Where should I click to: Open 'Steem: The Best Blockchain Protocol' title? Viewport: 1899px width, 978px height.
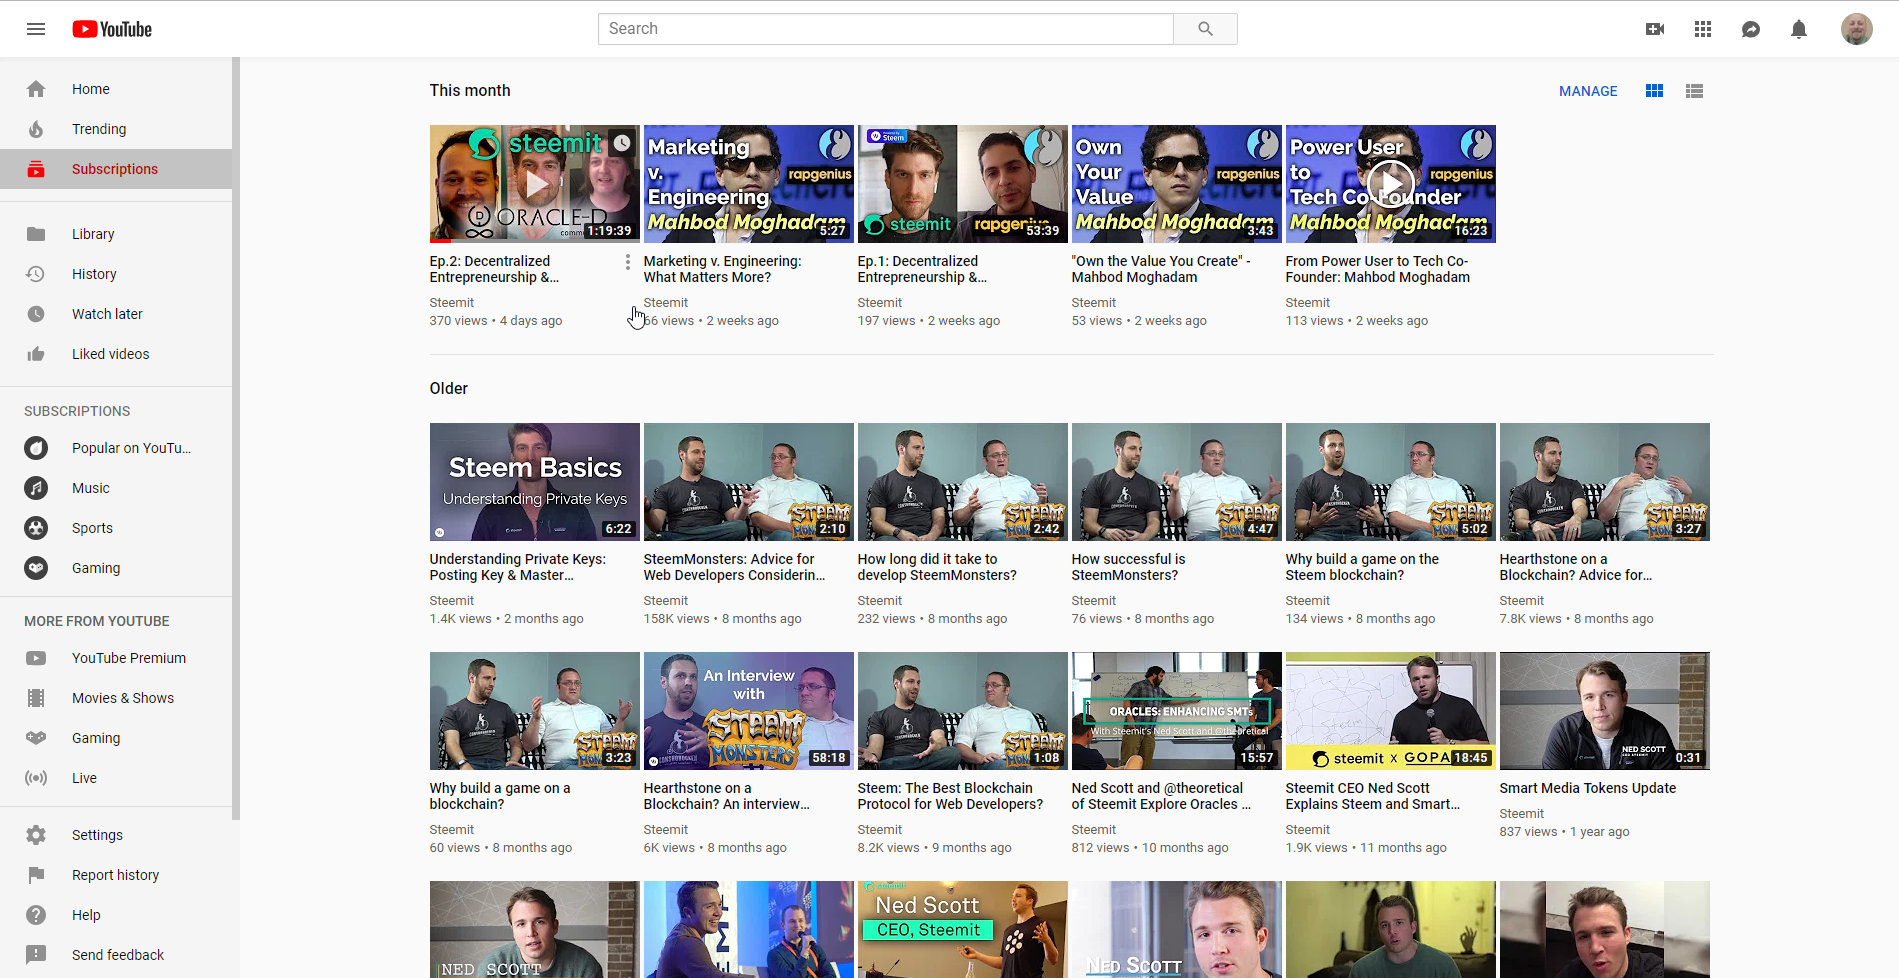950,796
